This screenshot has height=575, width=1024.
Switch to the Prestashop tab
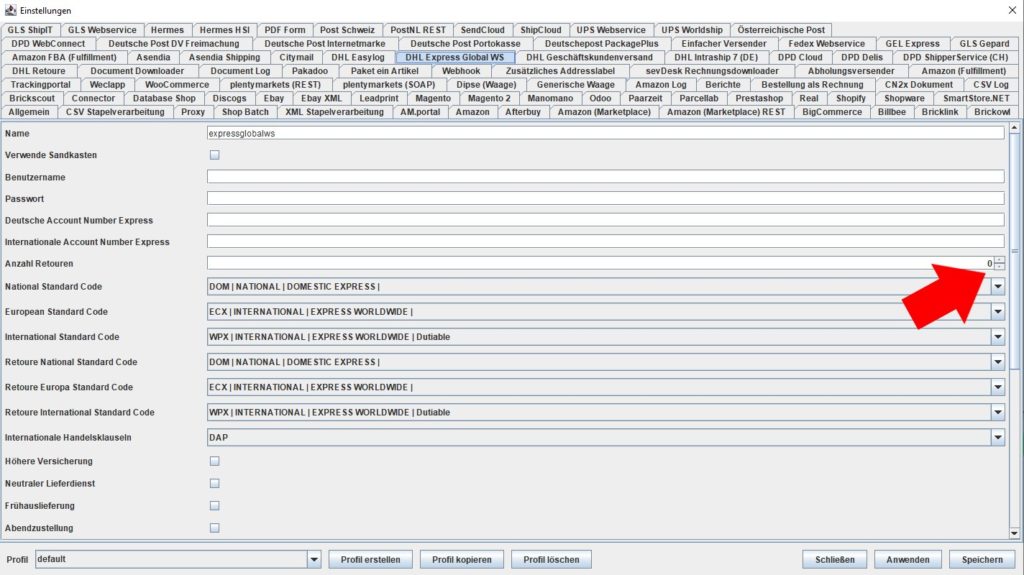click(759, 99)
